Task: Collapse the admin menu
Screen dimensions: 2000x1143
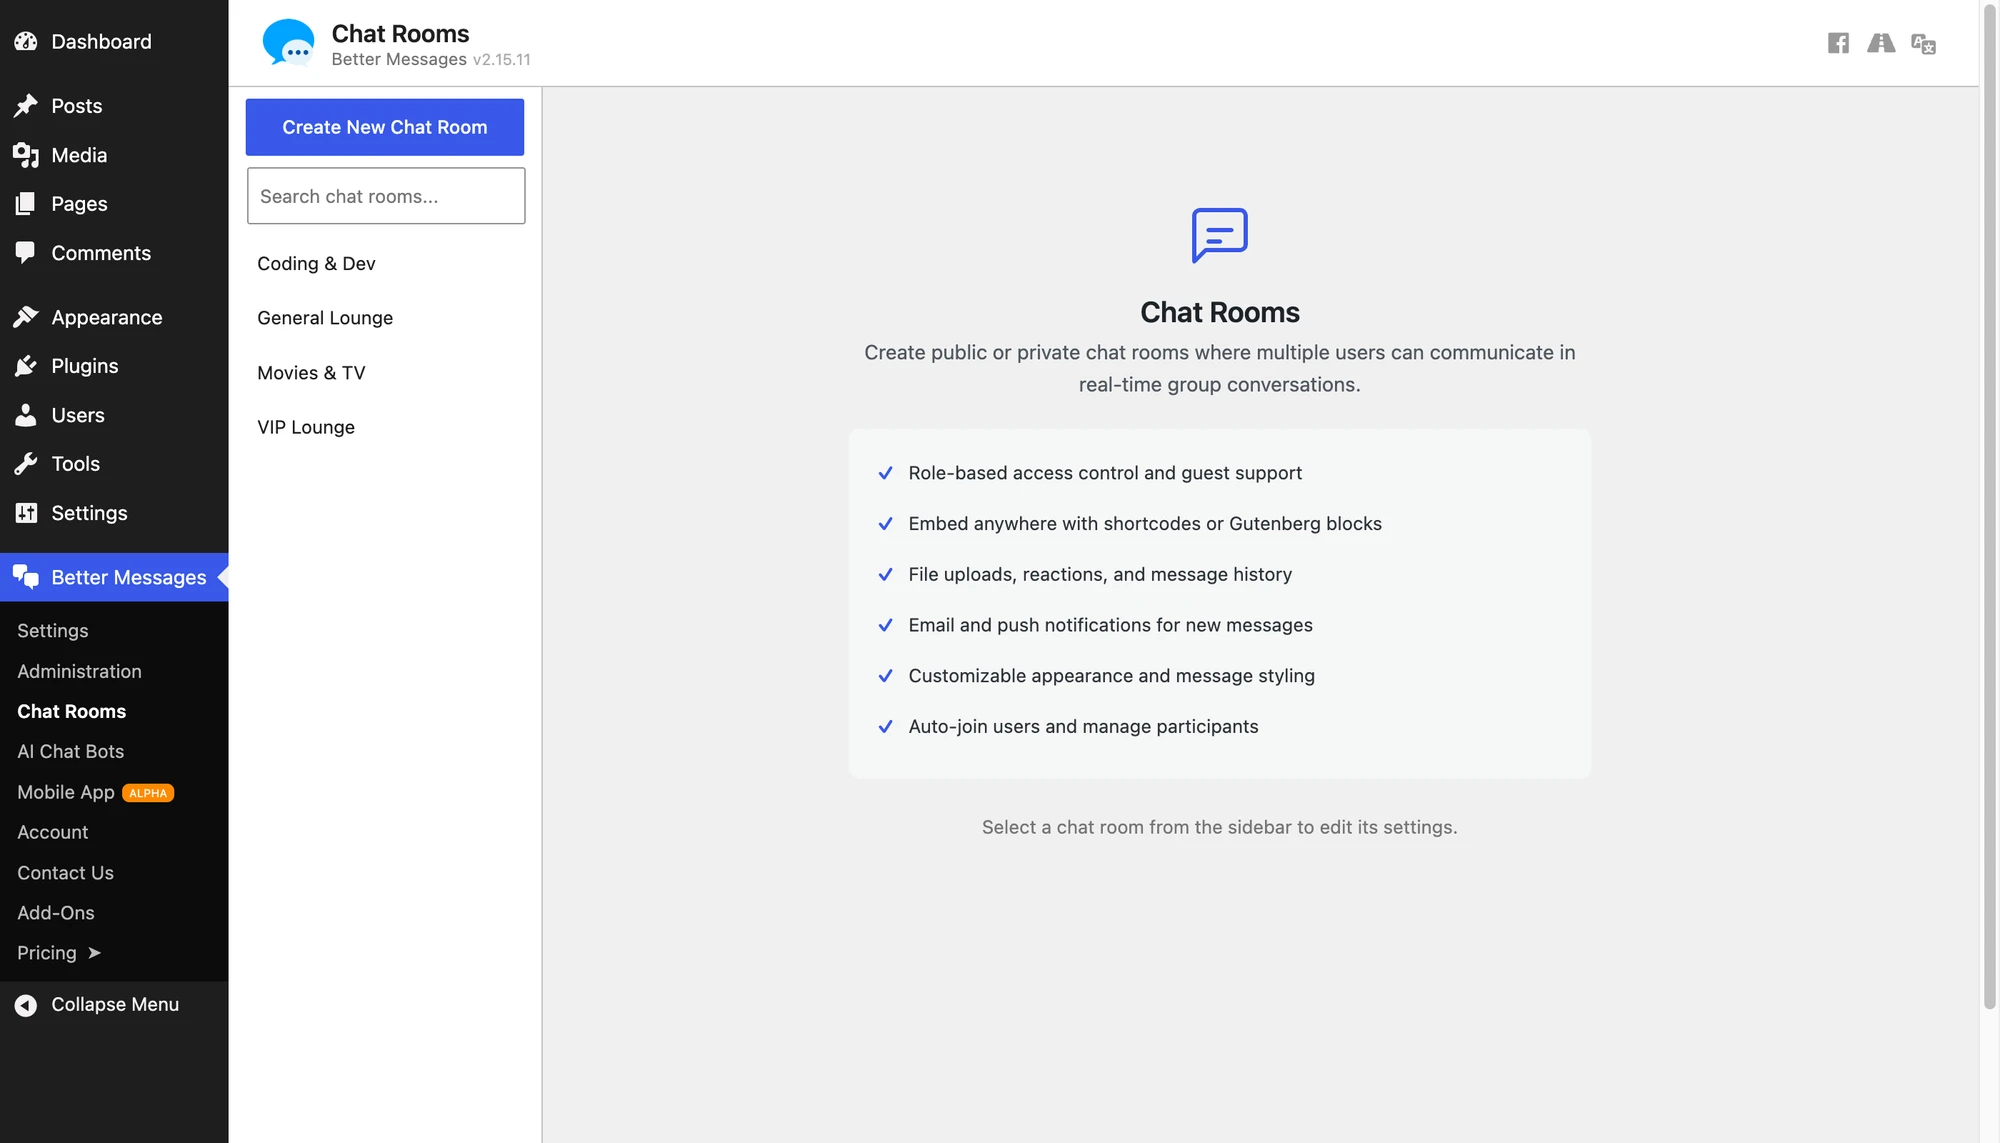Action: click(x=114, y=1005)
